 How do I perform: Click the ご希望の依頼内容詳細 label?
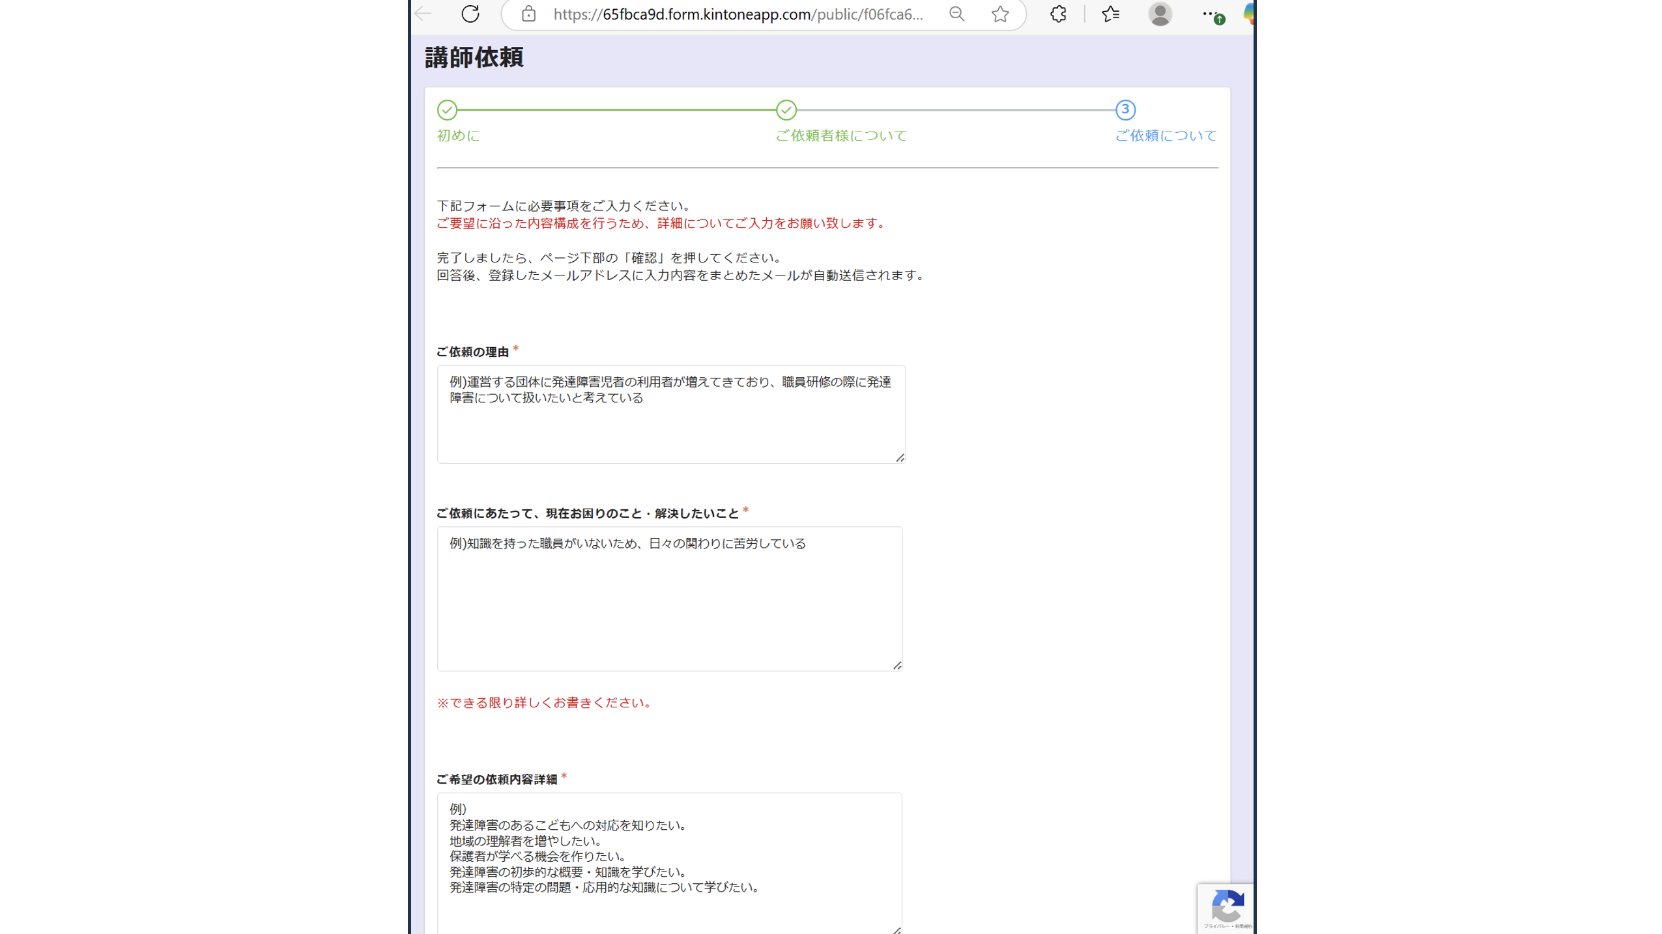pos(497,779)
